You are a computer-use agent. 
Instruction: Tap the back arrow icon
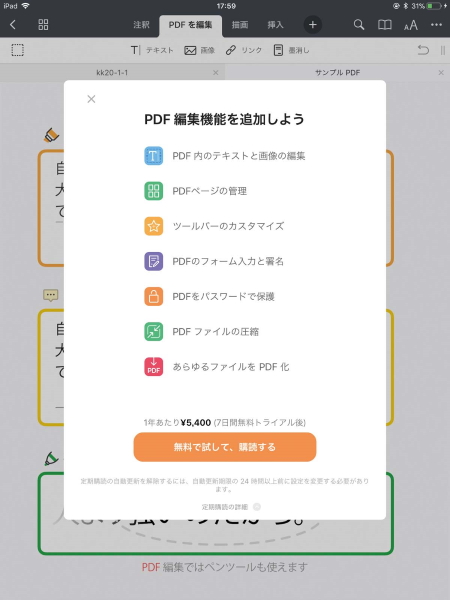[13, 25]
